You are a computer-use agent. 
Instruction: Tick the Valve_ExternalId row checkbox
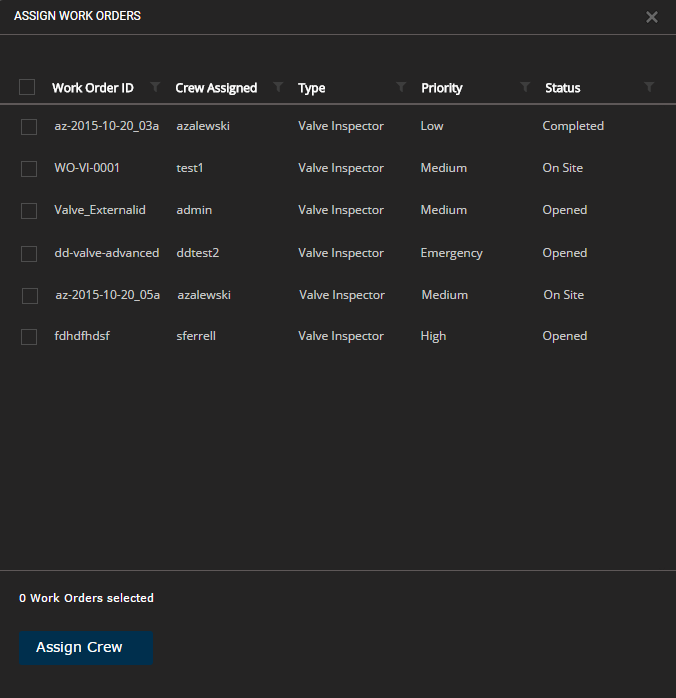coord(29,211)
